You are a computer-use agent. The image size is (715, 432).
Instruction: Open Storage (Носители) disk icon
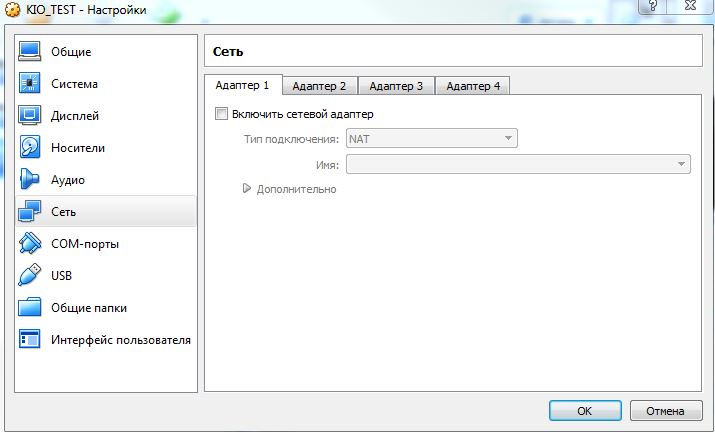coord(30,148)
